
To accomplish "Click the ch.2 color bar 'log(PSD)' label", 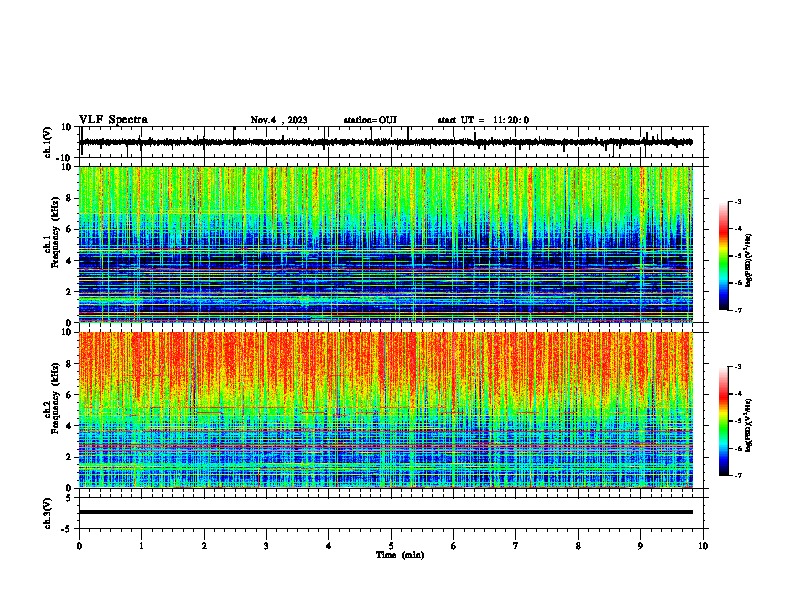I will pyautogui.click(x=749, y=425).
